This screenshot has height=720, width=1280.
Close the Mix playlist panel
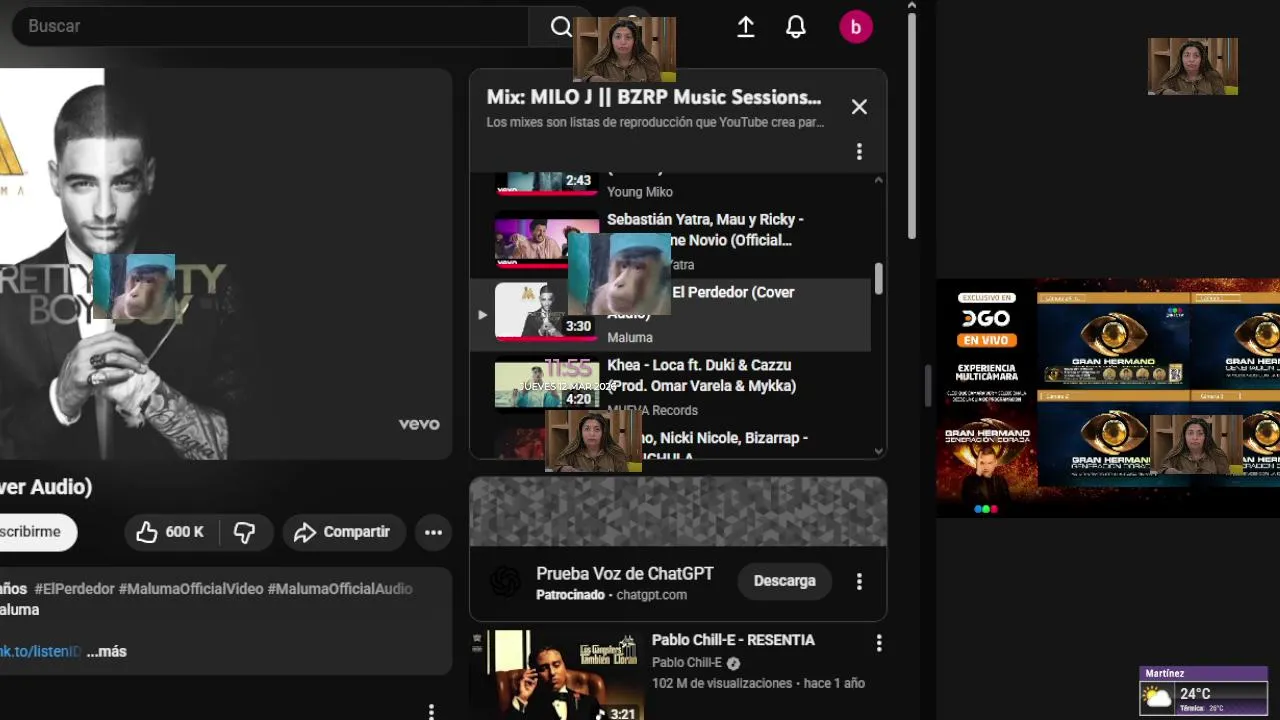pyautogui.click(x=859, y=107)
